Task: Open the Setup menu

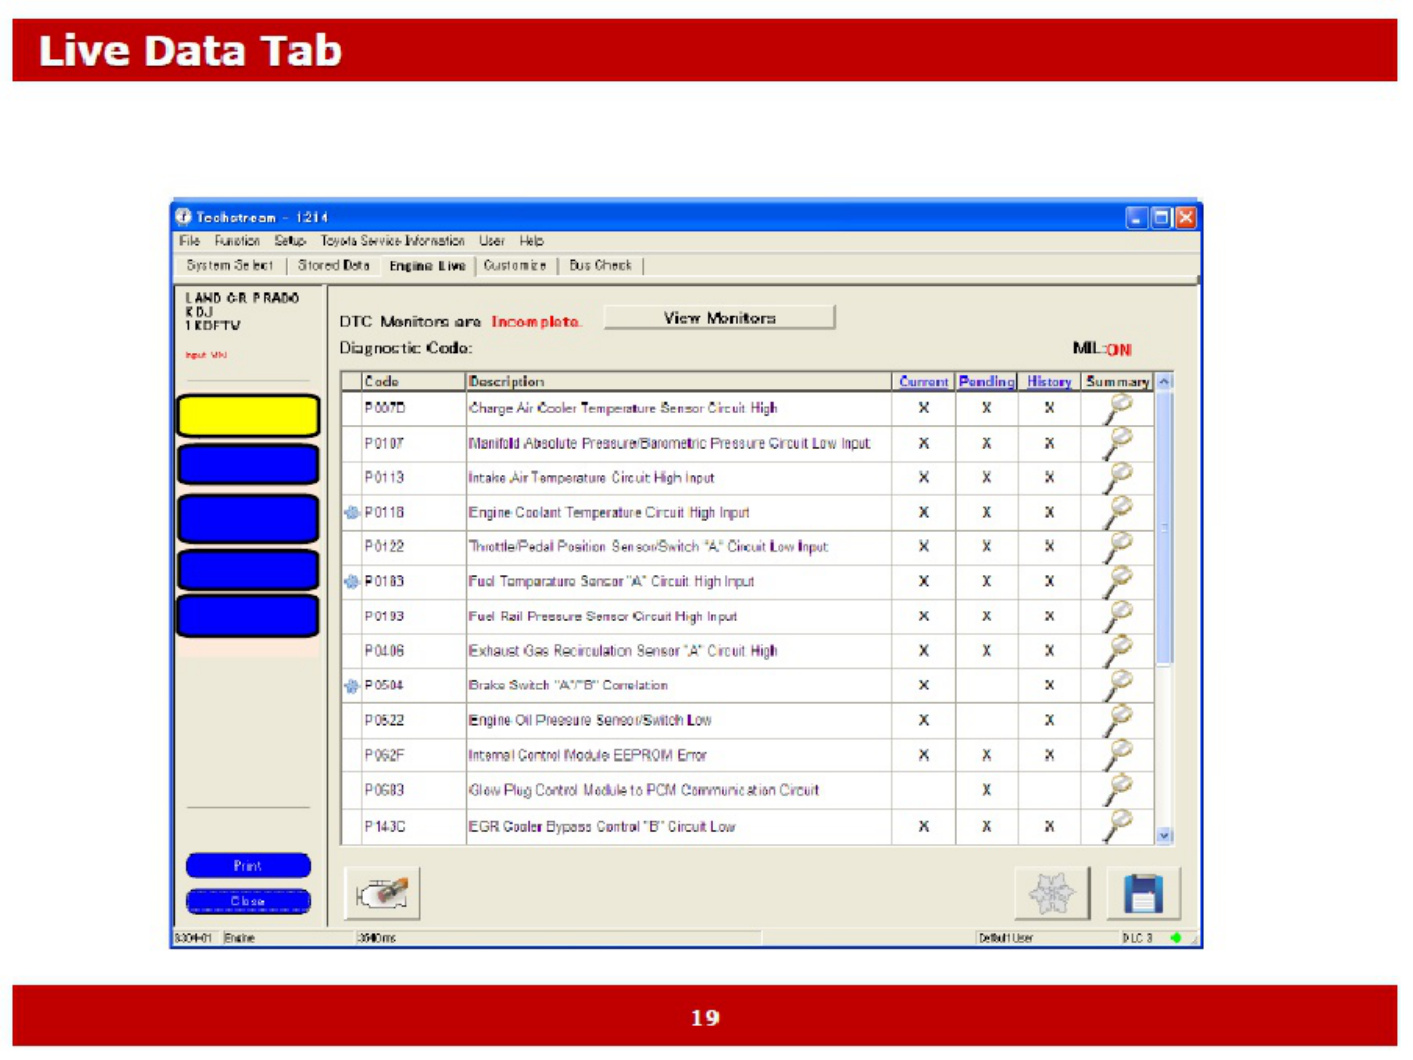Action: click(x=290, y=241)
